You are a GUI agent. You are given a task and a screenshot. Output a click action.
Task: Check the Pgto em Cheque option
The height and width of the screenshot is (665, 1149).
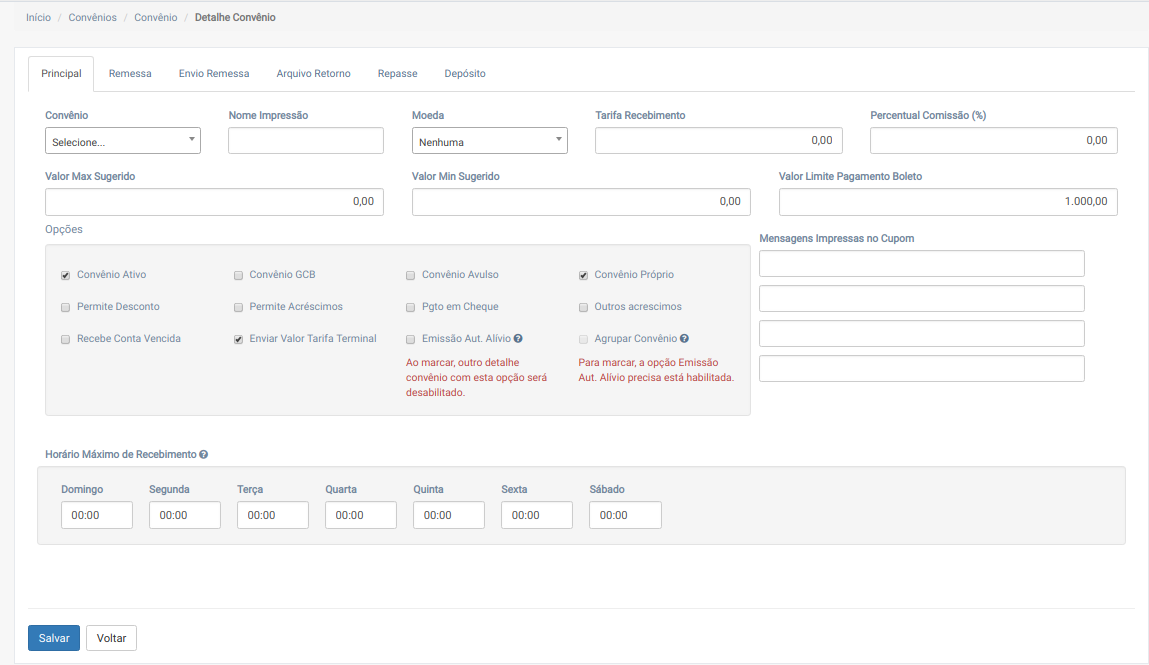click(x=410, y=307)
